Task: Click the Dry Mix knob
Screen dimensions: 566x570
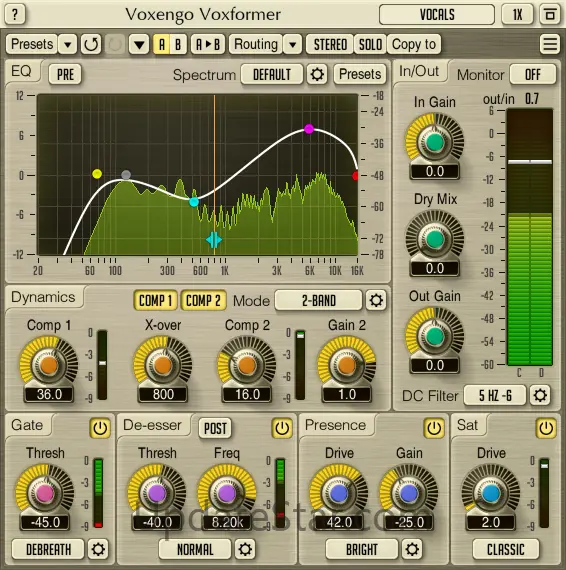Action: point(435,239)
